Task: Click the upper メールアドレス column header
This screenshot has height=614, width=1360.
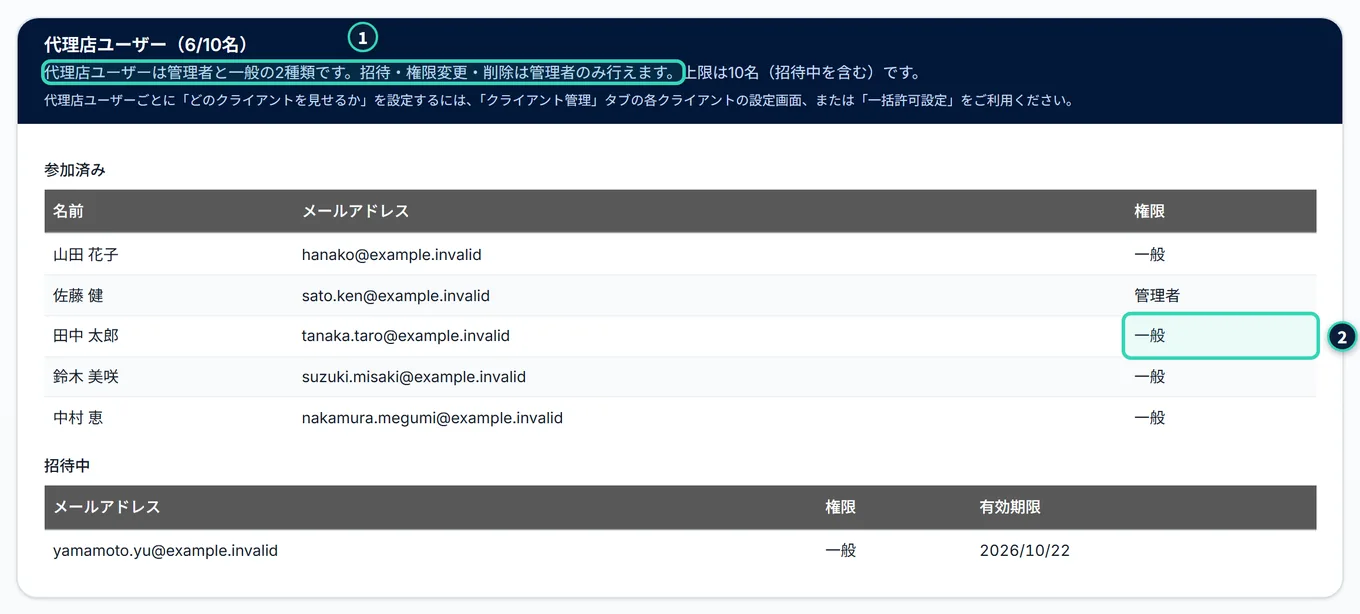Action: (355, 211)
